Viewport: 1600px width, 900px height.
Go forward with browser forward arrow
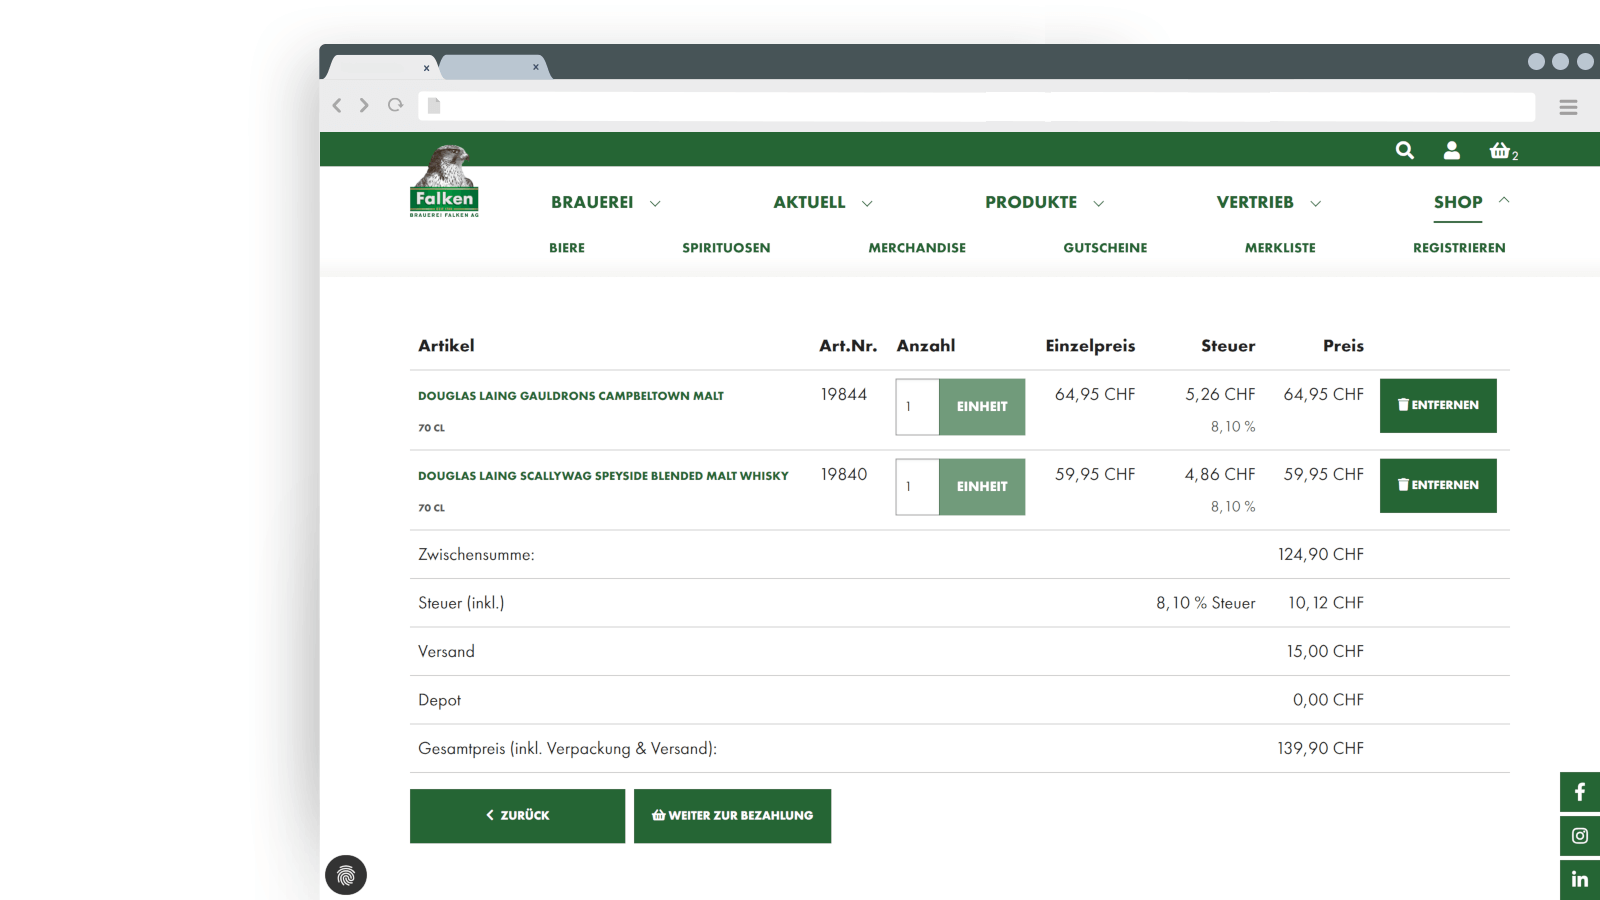tap(364, 105)
